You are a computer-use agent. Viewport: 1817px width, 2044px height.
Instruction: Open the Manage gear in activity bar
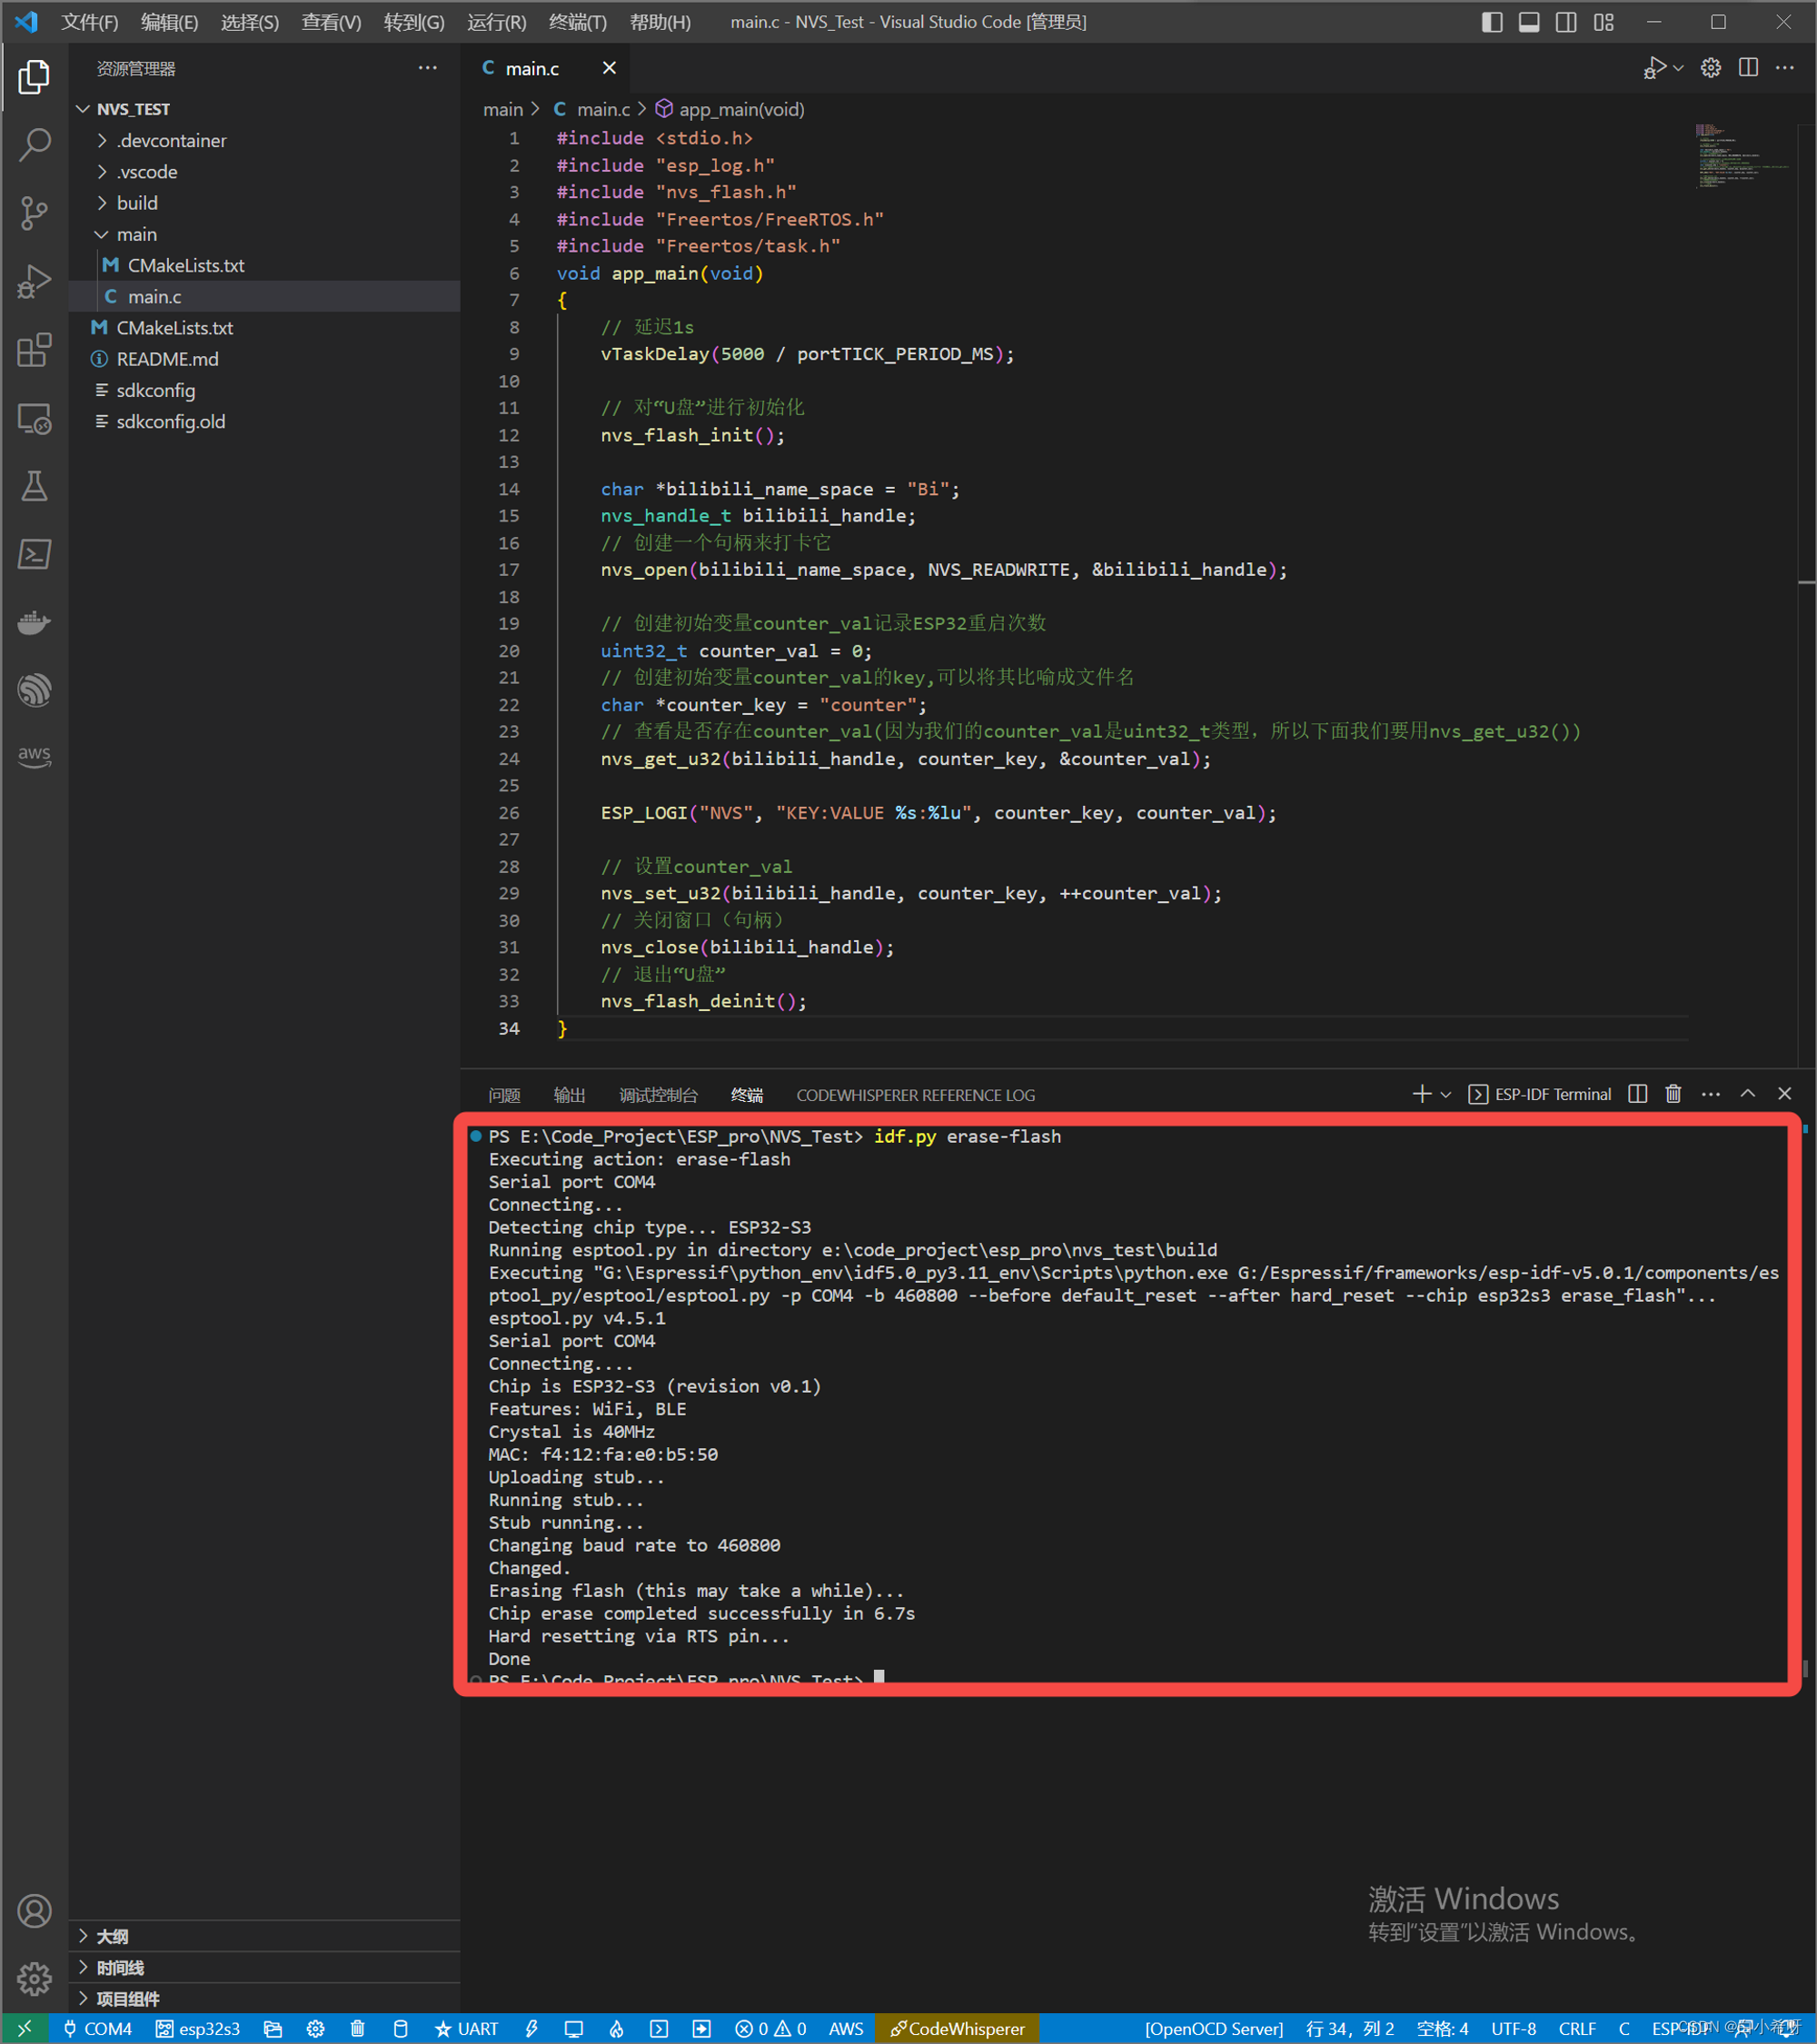tap(34, 1978)
